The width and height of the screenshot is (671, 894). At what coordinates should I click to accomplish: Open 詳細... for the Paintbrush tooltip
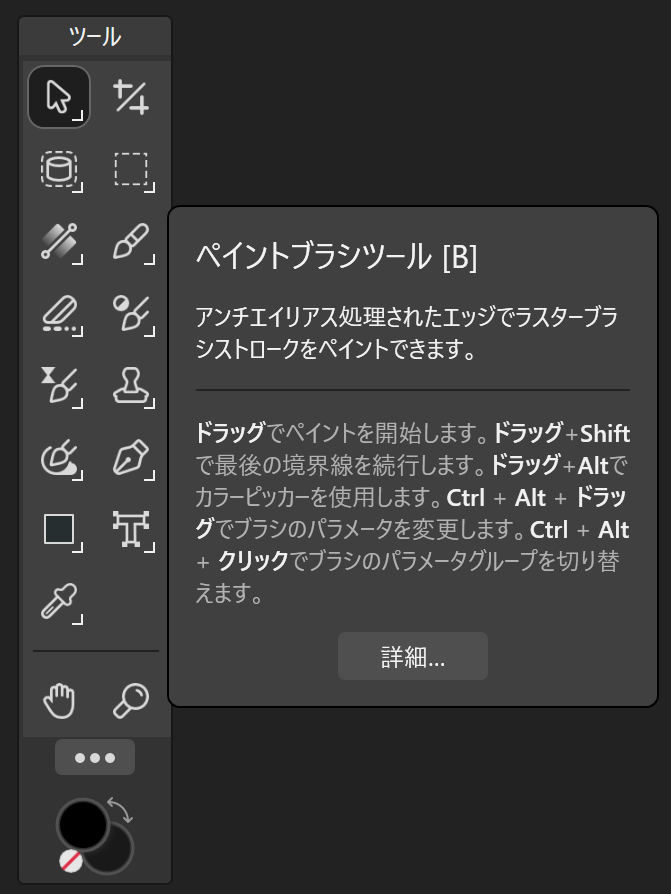(x=412, y=656)
